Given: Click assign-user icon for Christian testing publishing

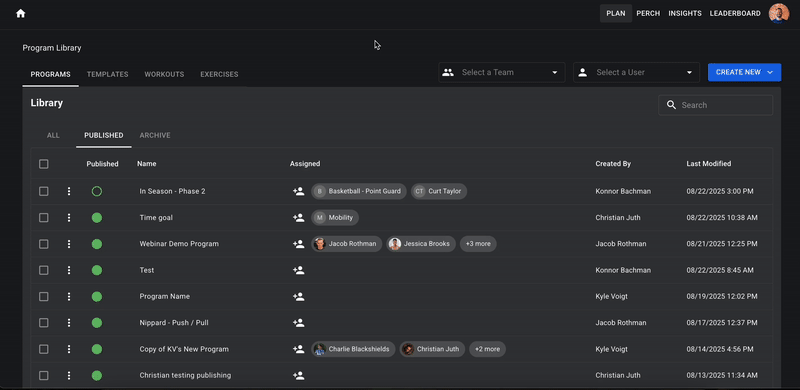Looking at the screenshot, I should pyautogui.click(x=298, y=376).
